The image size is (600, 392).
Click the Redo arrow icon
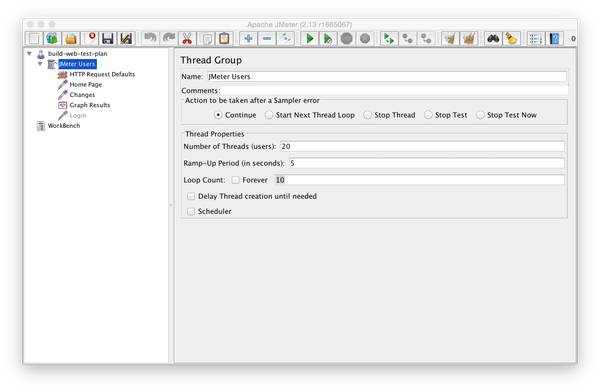coord(169,39)
